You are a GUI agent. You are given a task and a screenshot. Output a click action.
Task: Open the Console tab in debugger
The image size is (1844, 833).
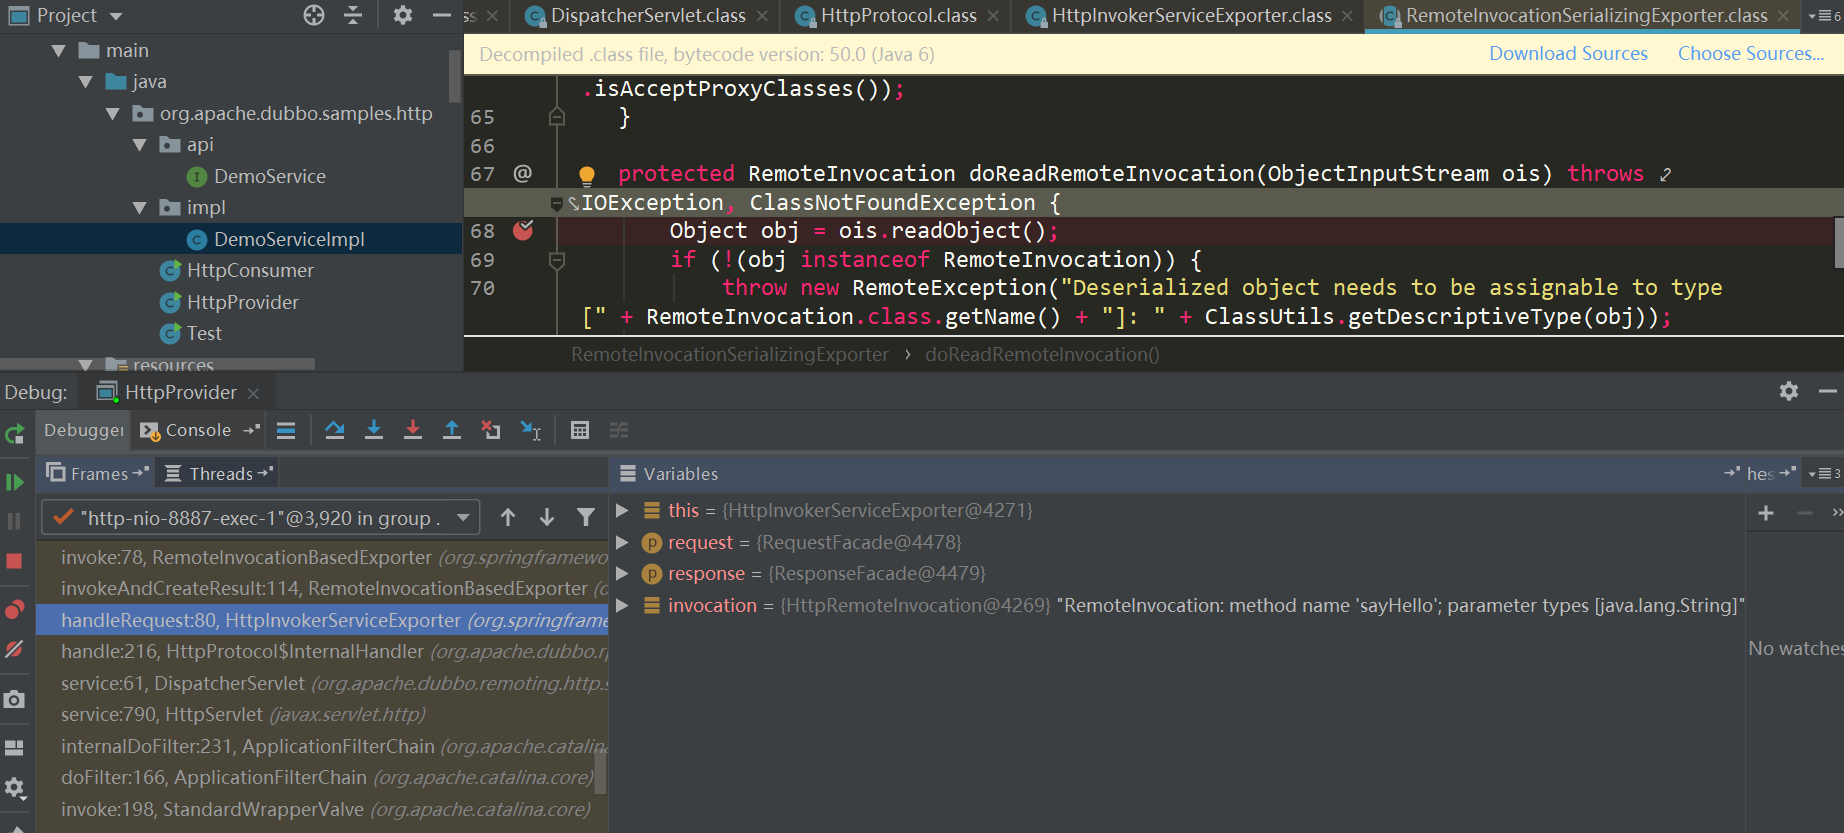click(197, 430)
